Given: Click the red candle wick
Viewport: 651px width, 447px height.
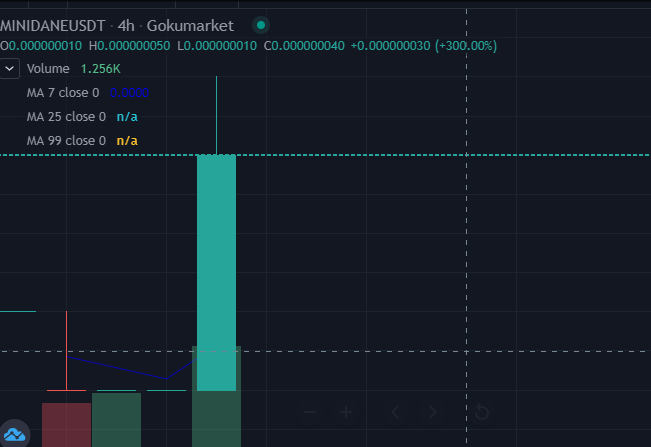Looking at the screenshot, I should click(x=66, y=350).
